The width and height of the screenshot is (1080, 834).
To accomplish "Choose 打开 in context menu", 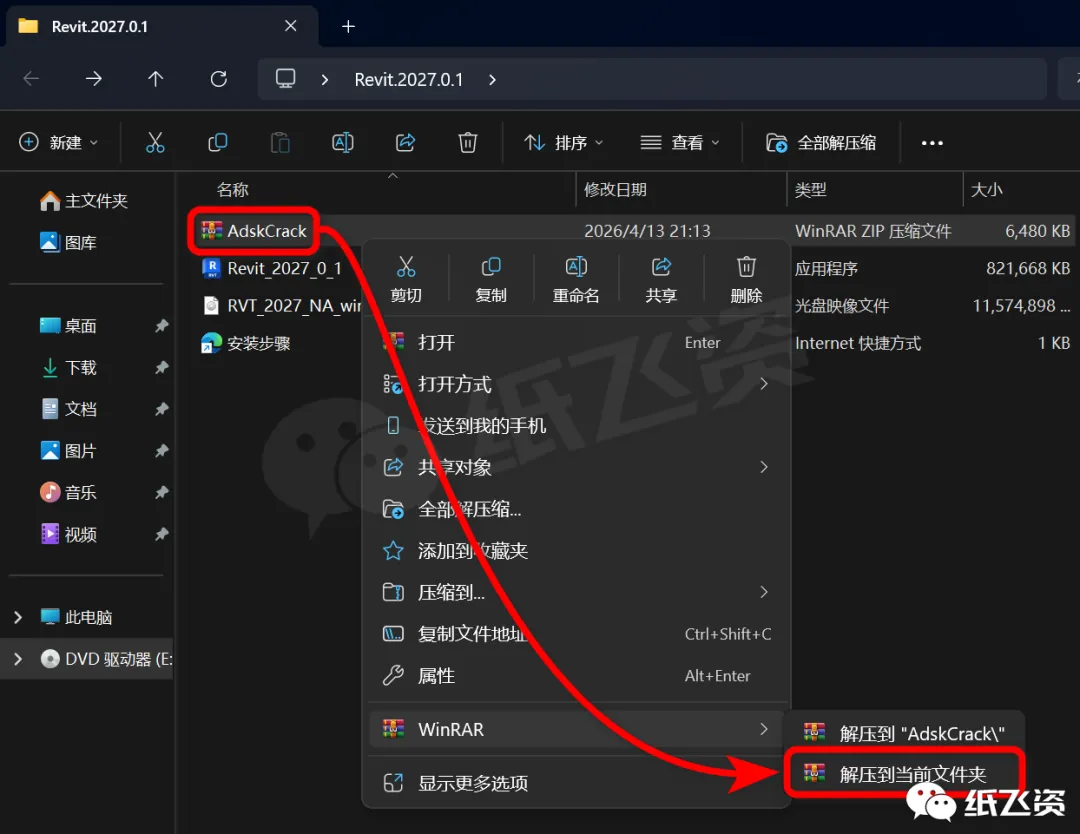I will (x=576, y=342).
